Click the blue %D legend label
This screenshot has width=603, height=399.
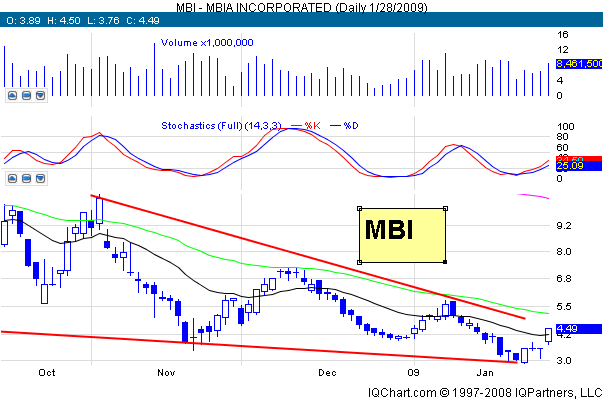[x=351, y=126]
